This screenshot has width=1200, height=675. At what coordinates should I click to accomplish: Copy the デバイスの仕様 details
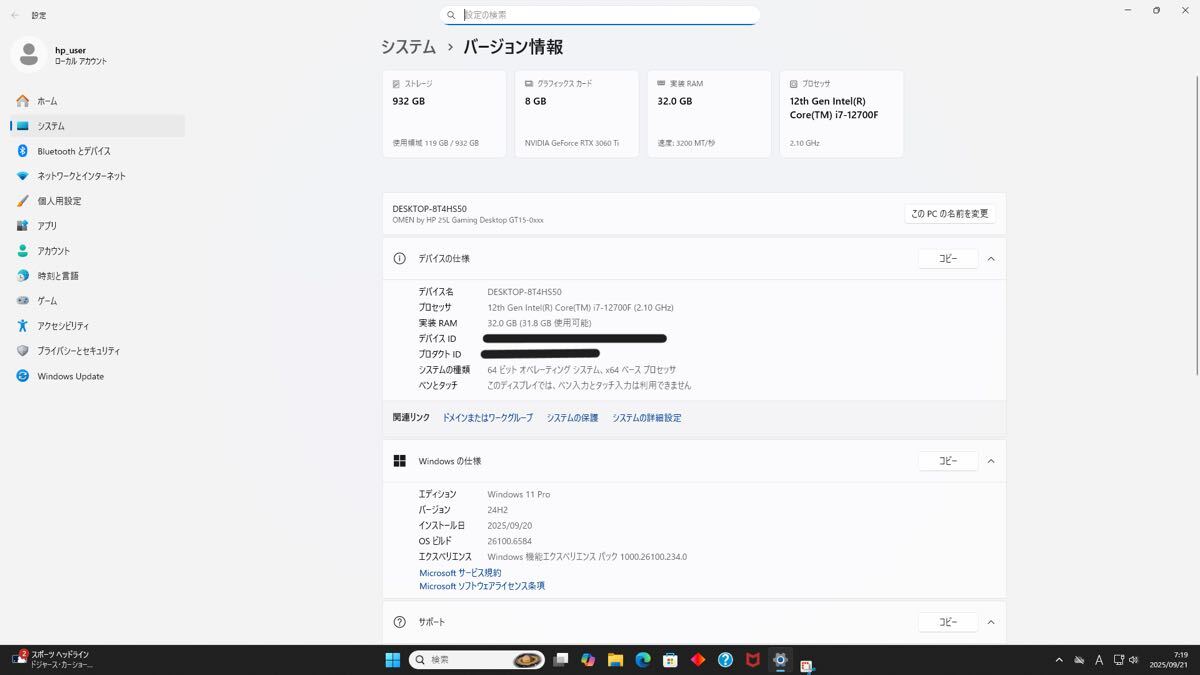coord(948,259)
